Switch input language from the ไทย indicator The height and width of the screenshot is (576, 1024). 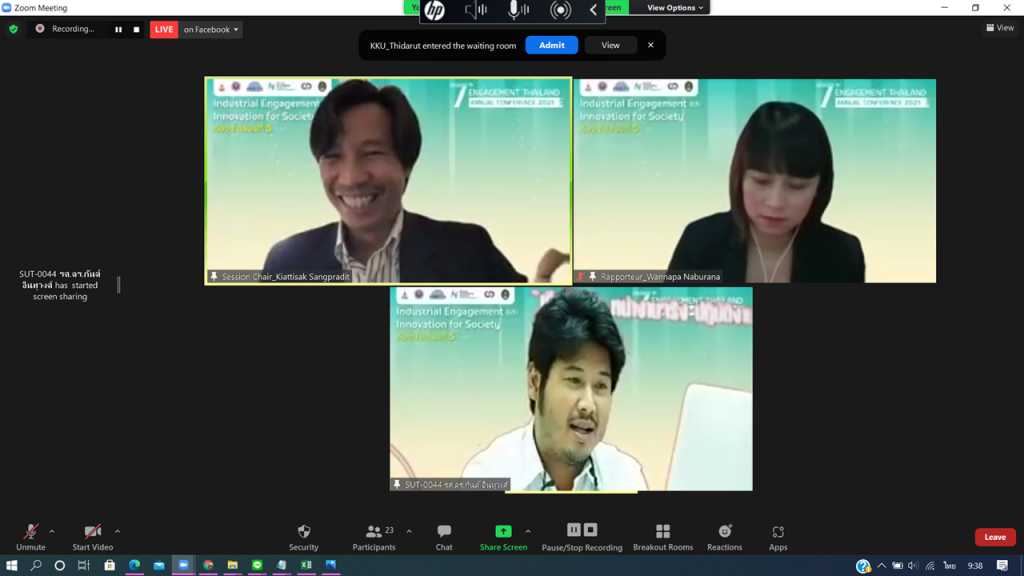(950, 566)
